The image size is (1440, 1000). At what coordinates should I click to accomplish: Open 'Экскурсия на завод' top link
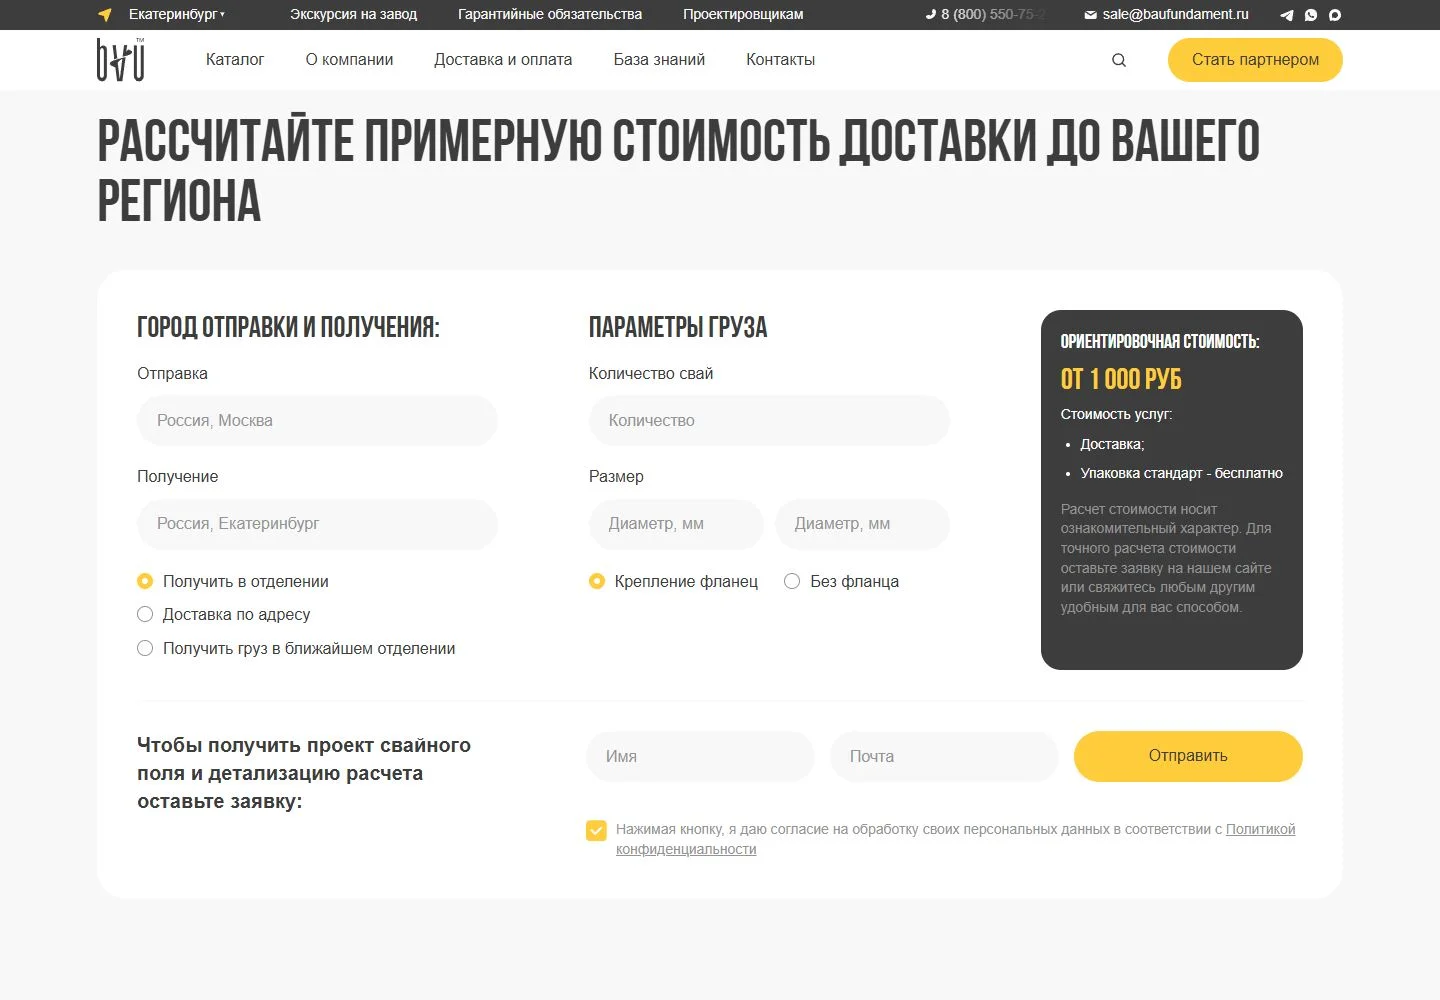pyautogui.click(x=353, y=14)
